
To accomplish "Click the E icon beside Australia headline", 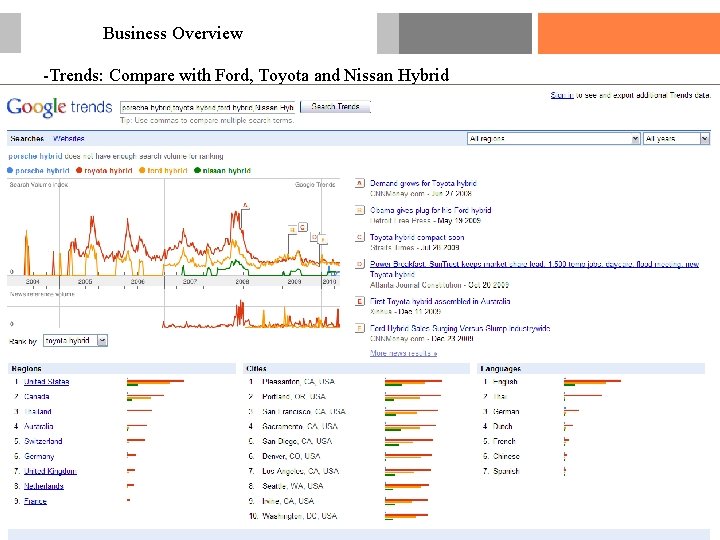I will pyautogui.click(x=360, y=302).
